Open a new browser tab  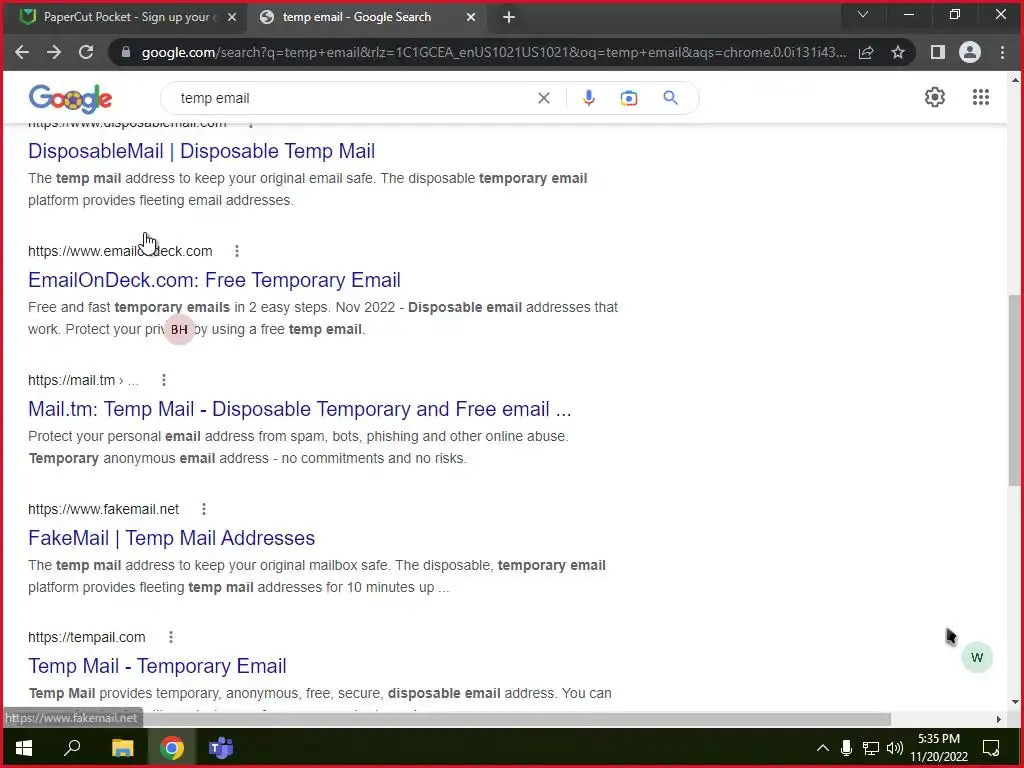(509, 18)
